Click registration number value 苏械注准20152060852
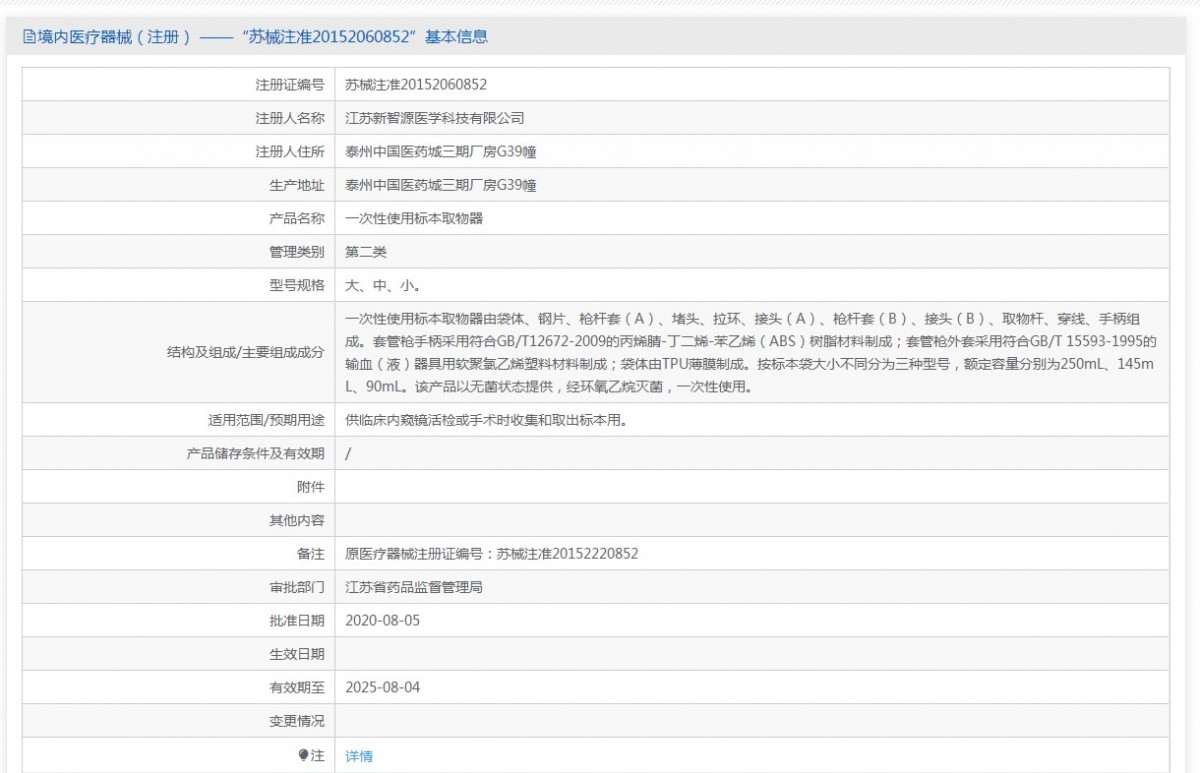Screen dimensions: 1200x773 point(416,85)
